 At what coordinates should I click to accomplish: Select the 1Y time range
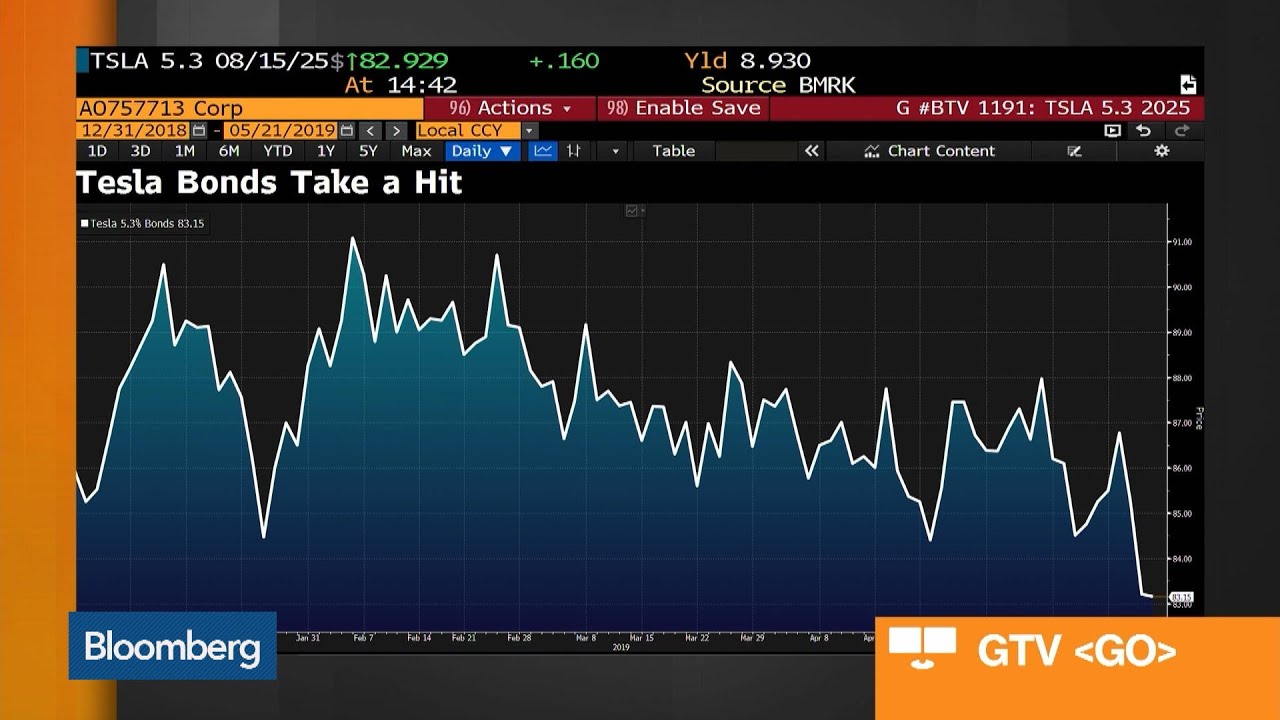pos(326,151)
